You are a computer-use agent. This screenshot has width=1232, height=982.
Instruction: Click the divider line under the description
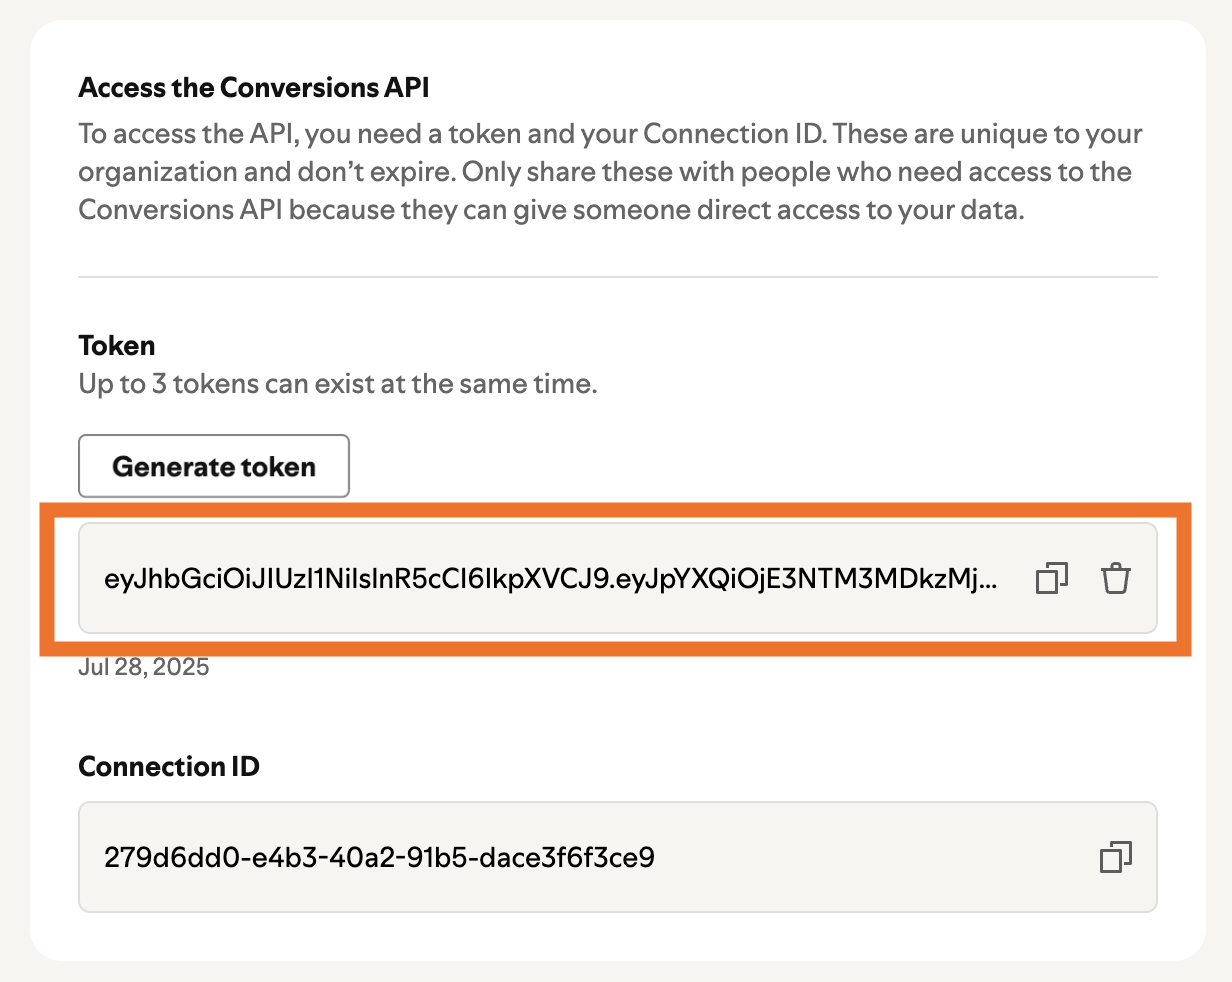(618, 277)
